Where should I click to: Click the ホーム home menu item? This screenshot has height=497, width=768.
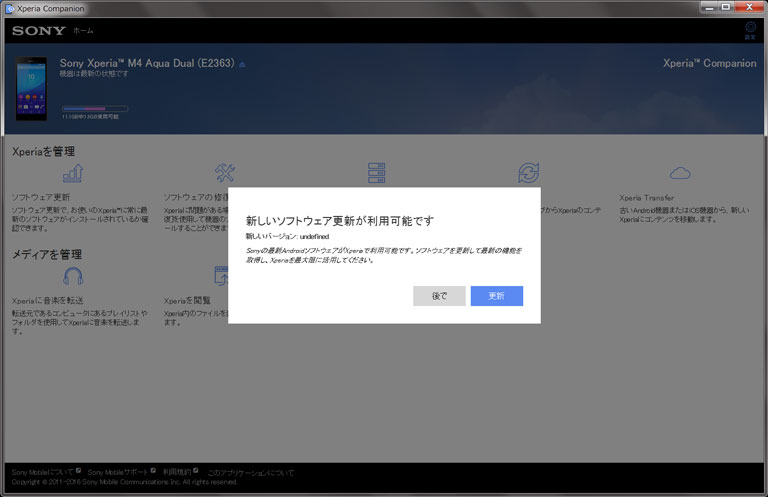click(83, 31)
